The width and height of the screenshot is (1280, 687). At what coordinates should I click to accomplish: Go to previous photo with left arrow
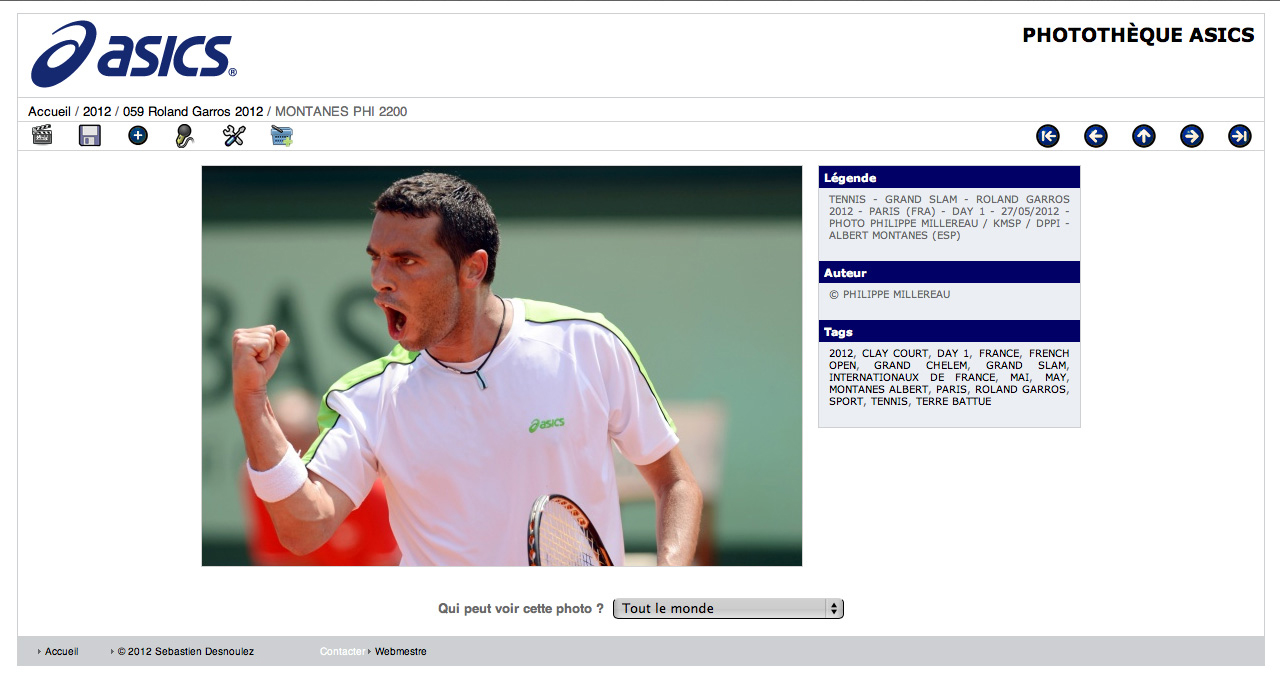tap(1096, 136)
